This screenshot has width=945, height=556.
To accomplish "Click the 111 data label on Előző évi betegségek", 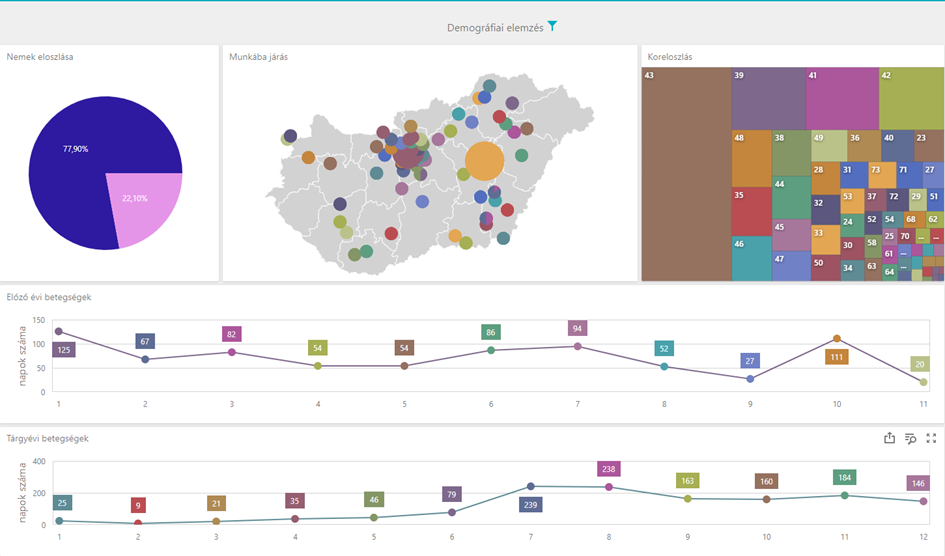I will pos(837,357).
